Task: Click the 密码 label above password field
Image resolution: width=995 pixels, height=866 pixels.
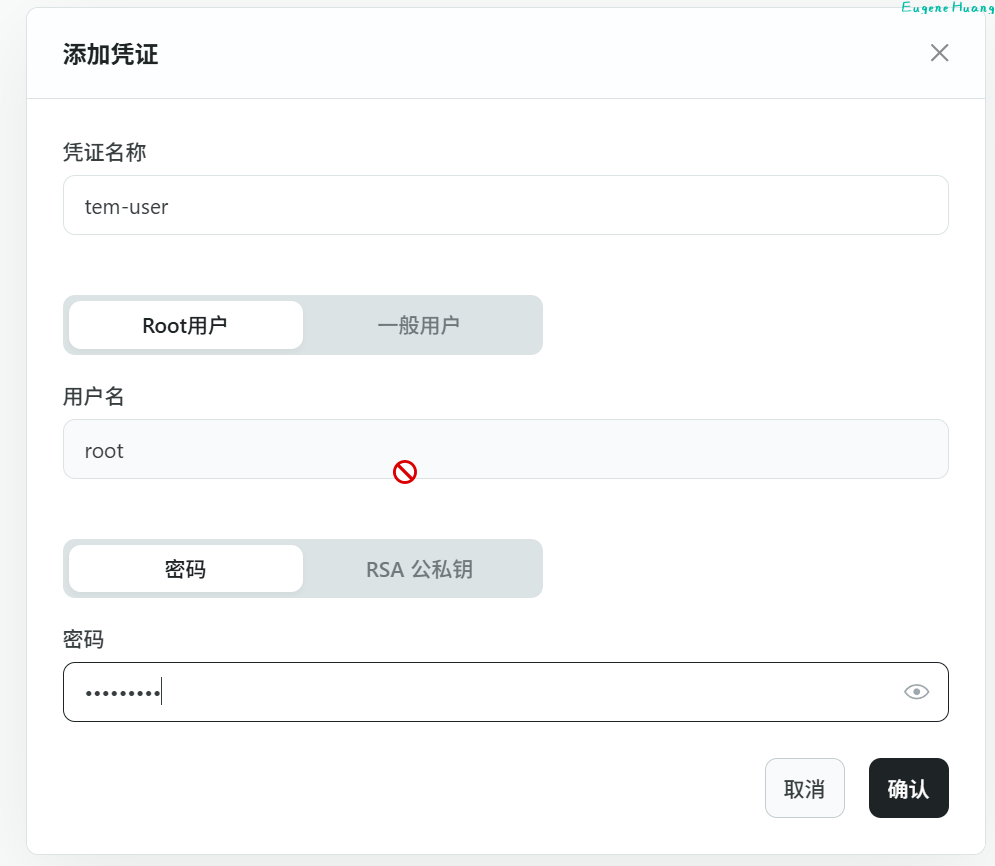Action: click(x=83, y=639)
